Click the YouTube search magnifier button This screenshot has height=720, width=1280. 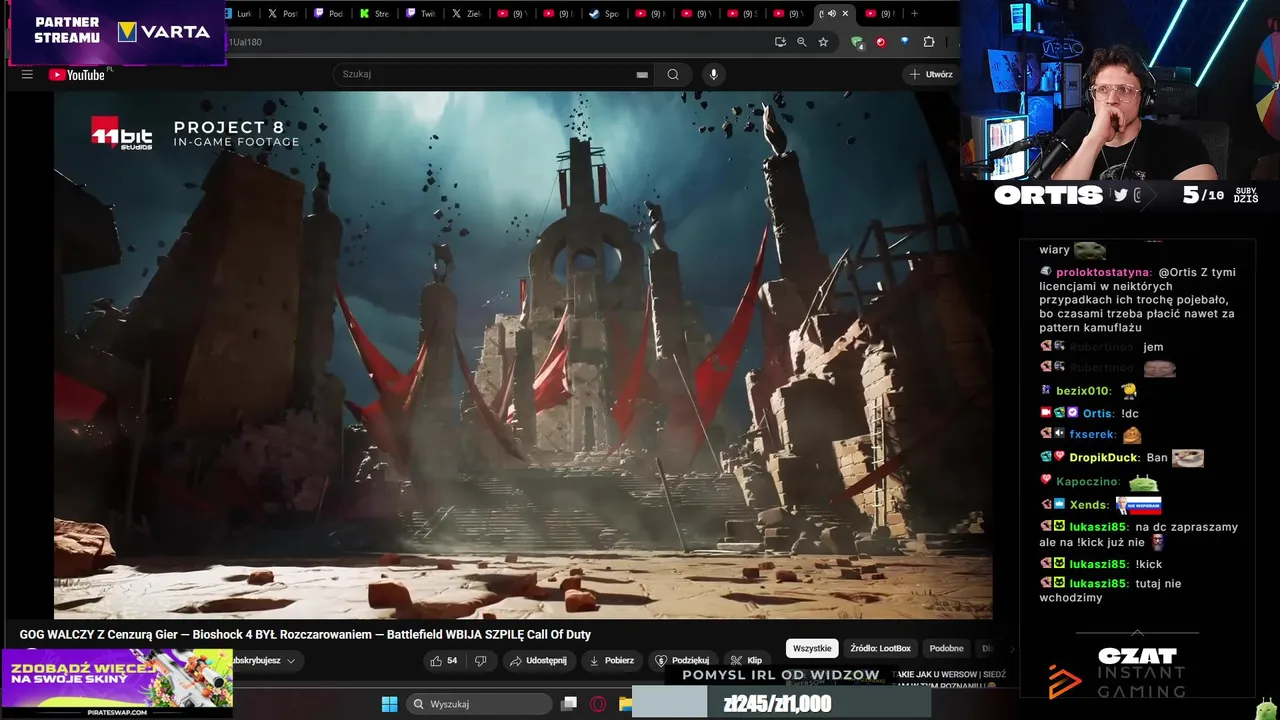click(x=673, y=74)
